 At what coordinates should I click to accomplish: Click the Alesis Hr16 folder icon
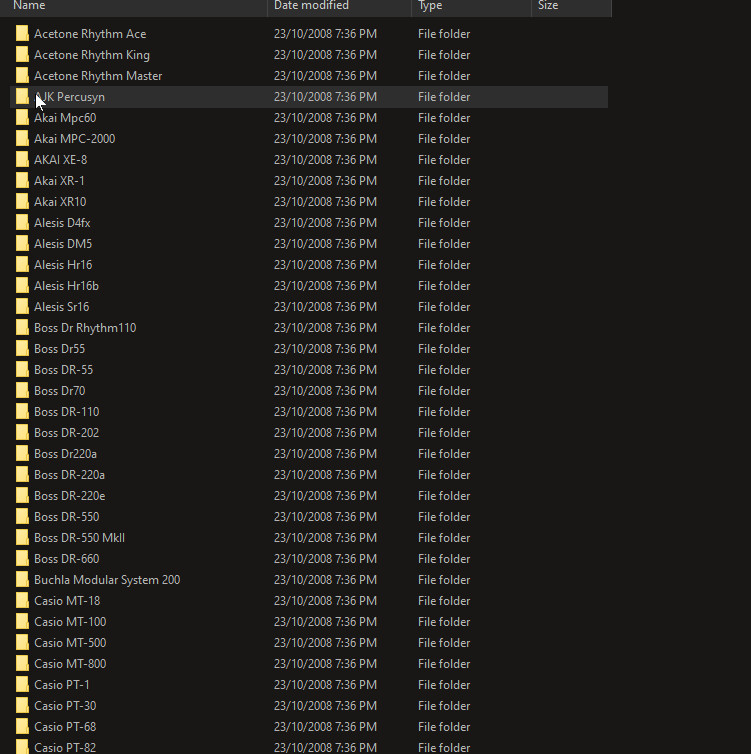22,264
